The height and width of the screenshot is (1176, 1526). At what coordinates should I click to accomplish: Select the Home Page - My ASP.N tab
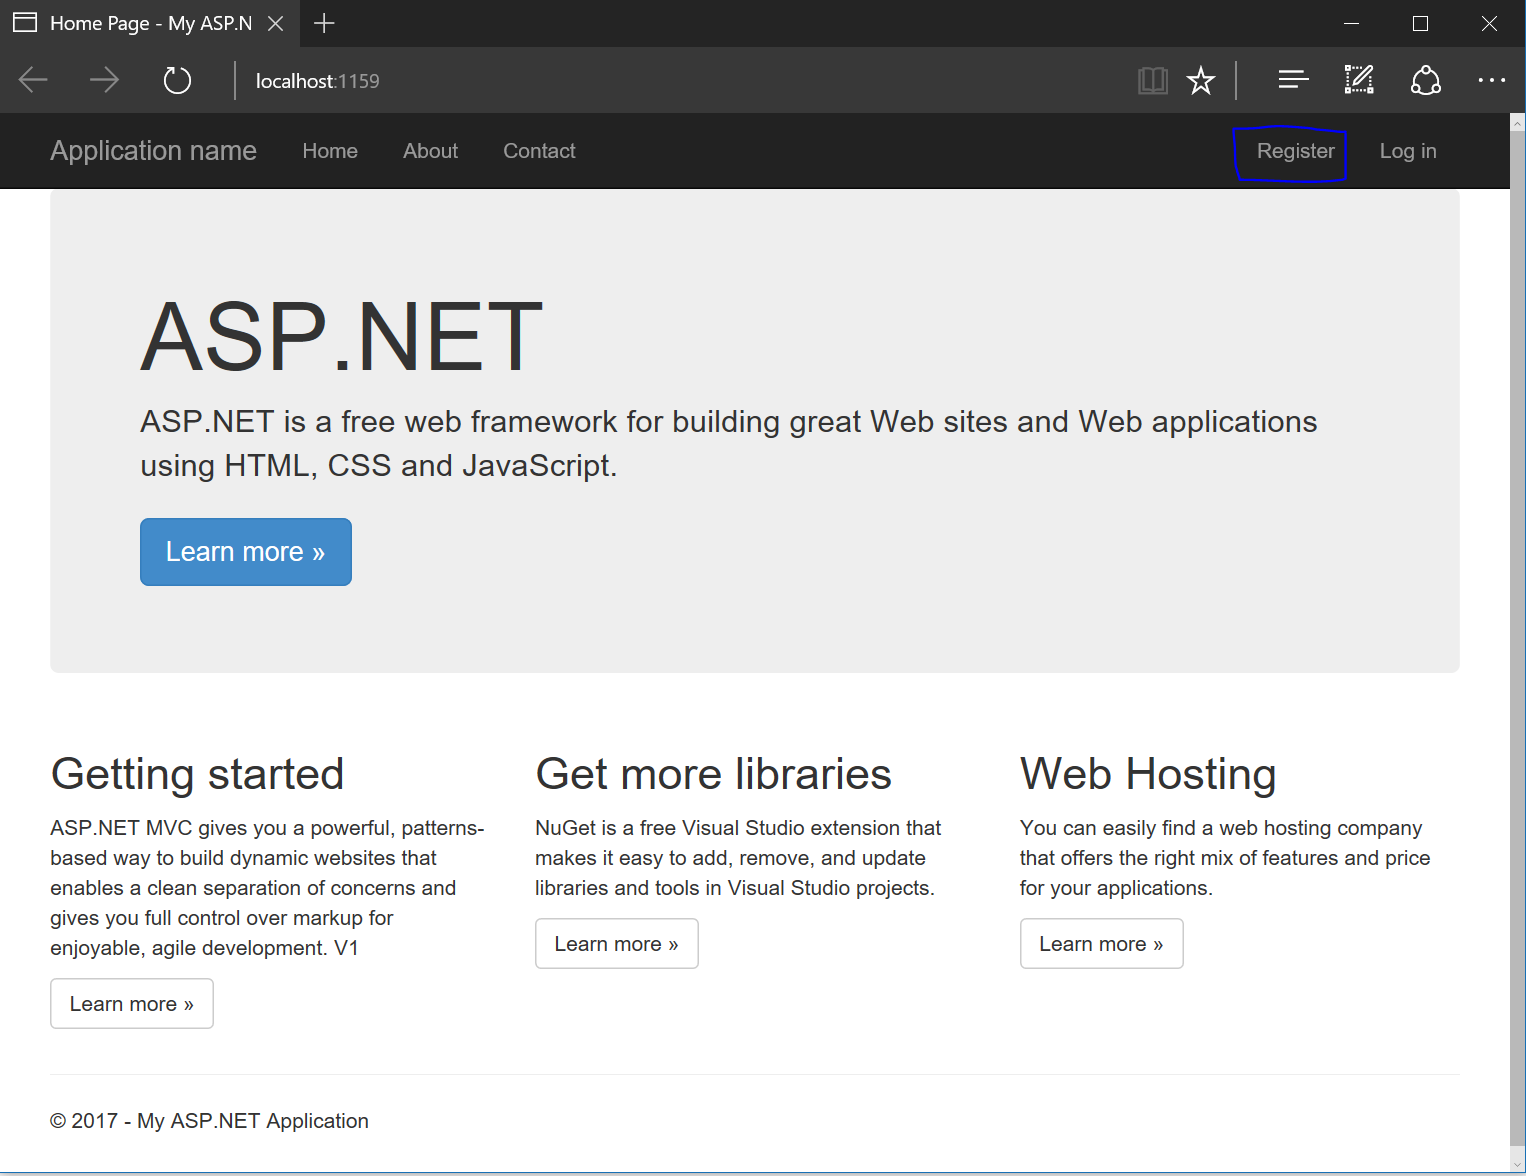[x=150, y=23]
